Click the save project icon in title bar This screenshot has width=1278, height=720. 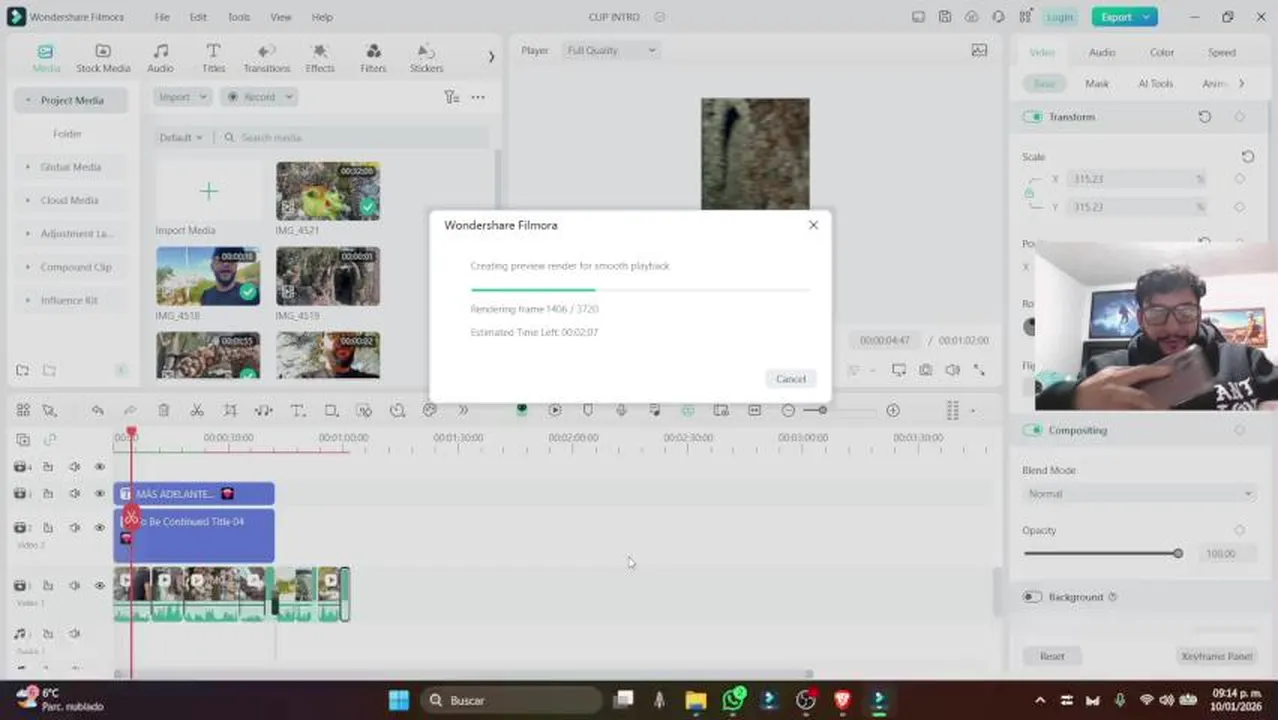point(945,17)
